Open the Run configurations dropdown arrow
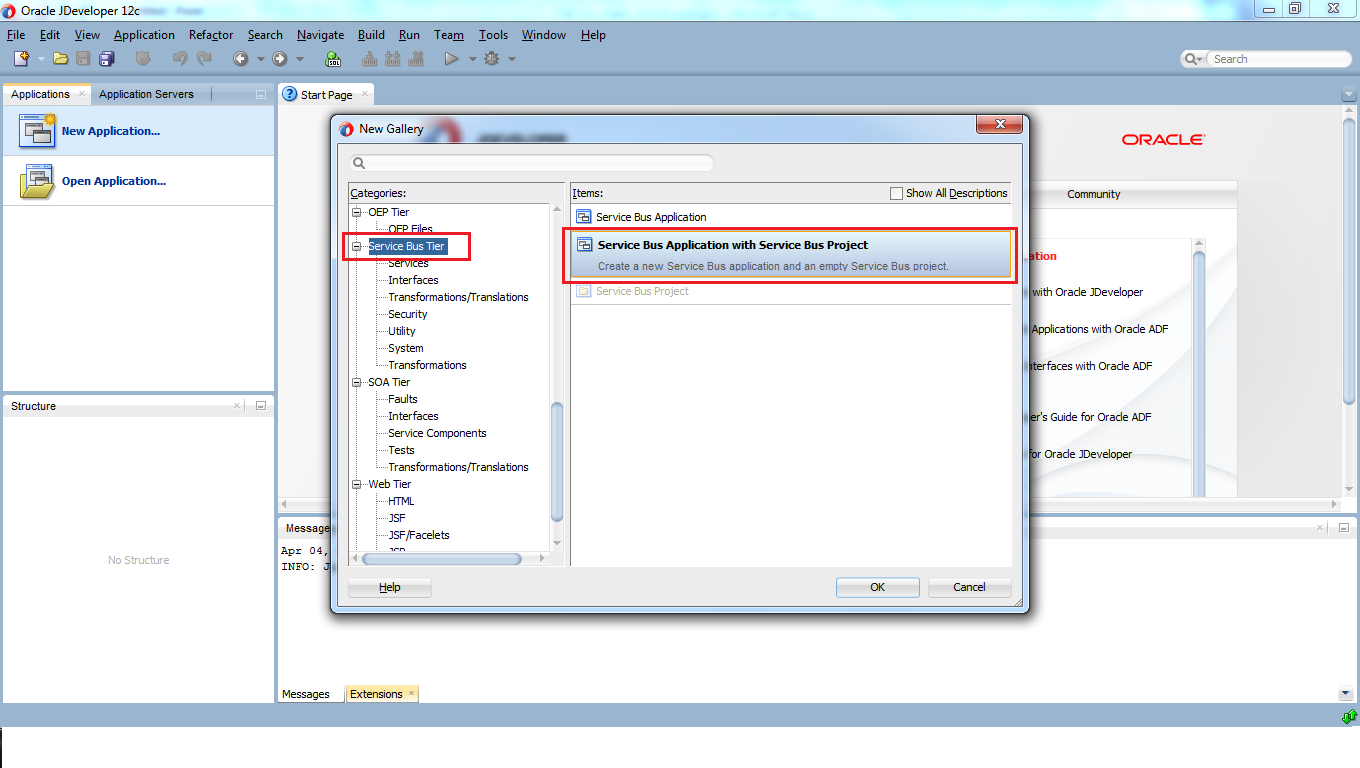 coord(471,59)
